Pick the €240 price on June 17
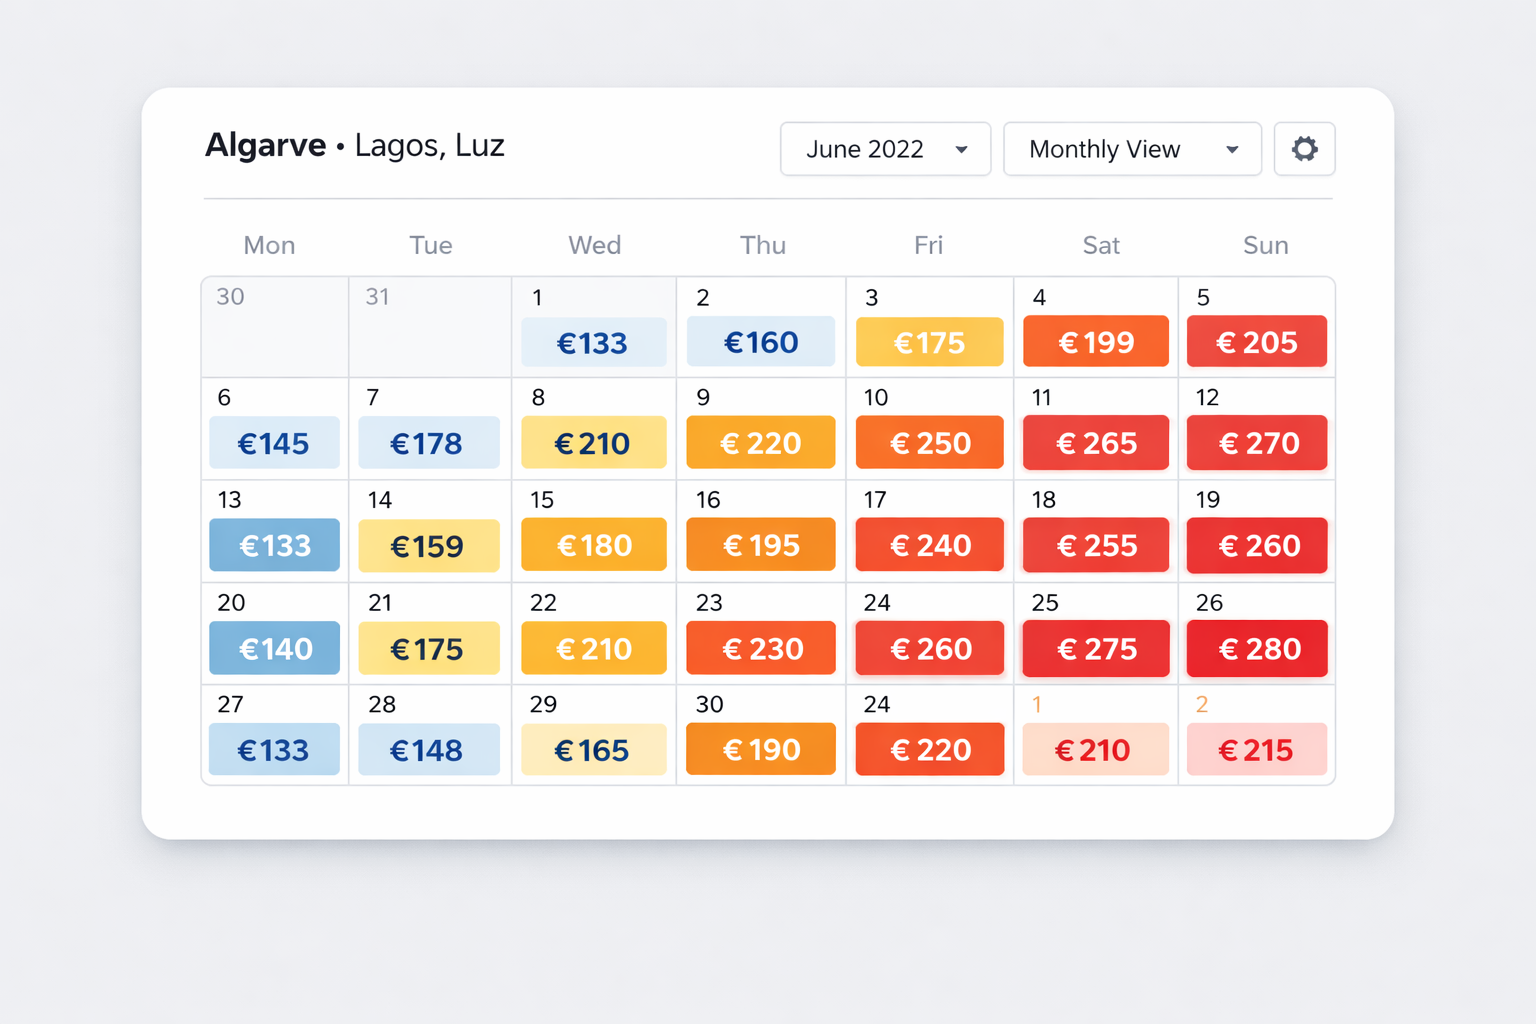Viewport: 1536px width, 1024px height. tap(929, 545)
